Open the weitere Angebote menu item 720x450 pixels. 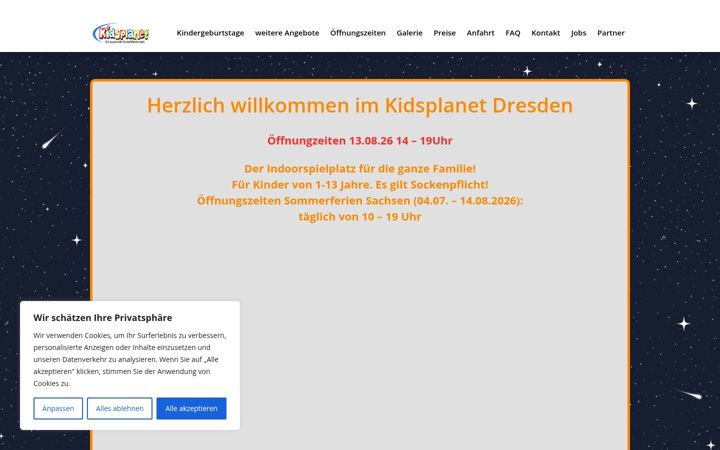click(x=287, y=33)
